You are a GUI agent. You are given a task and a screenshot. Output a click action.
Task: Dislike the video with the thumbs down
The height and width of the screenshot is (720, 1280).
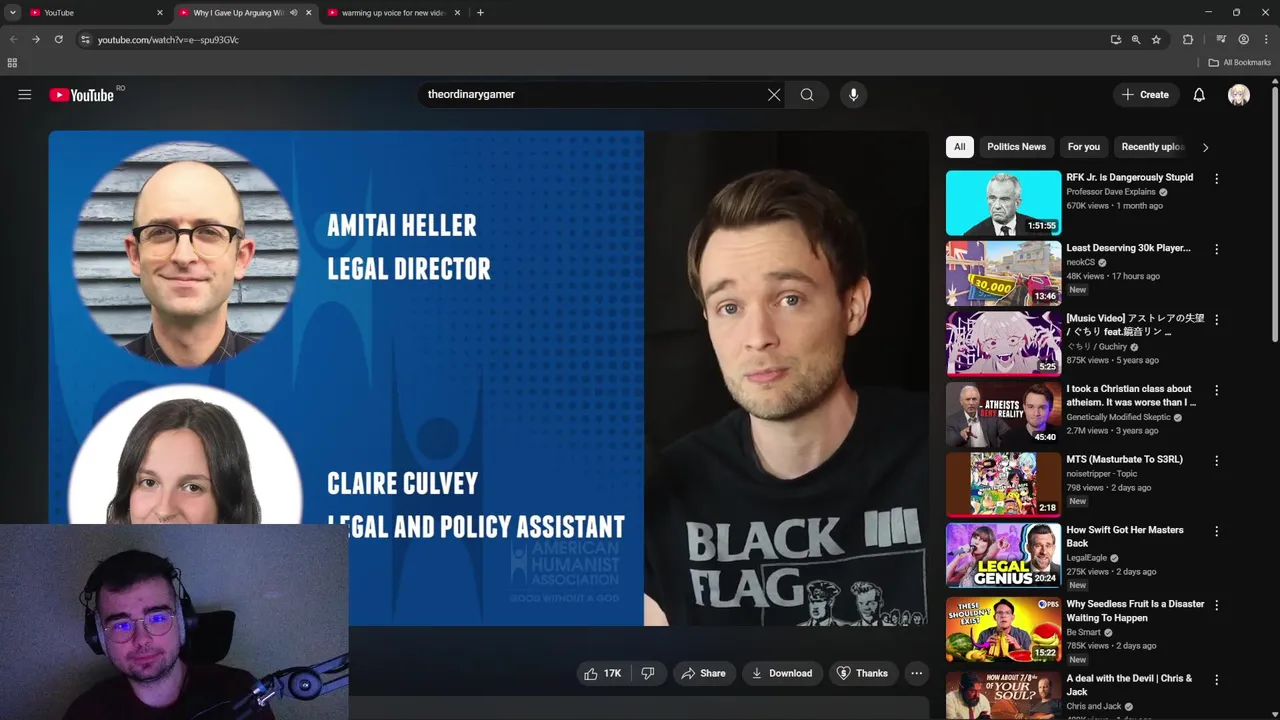(x=648, y=673)
